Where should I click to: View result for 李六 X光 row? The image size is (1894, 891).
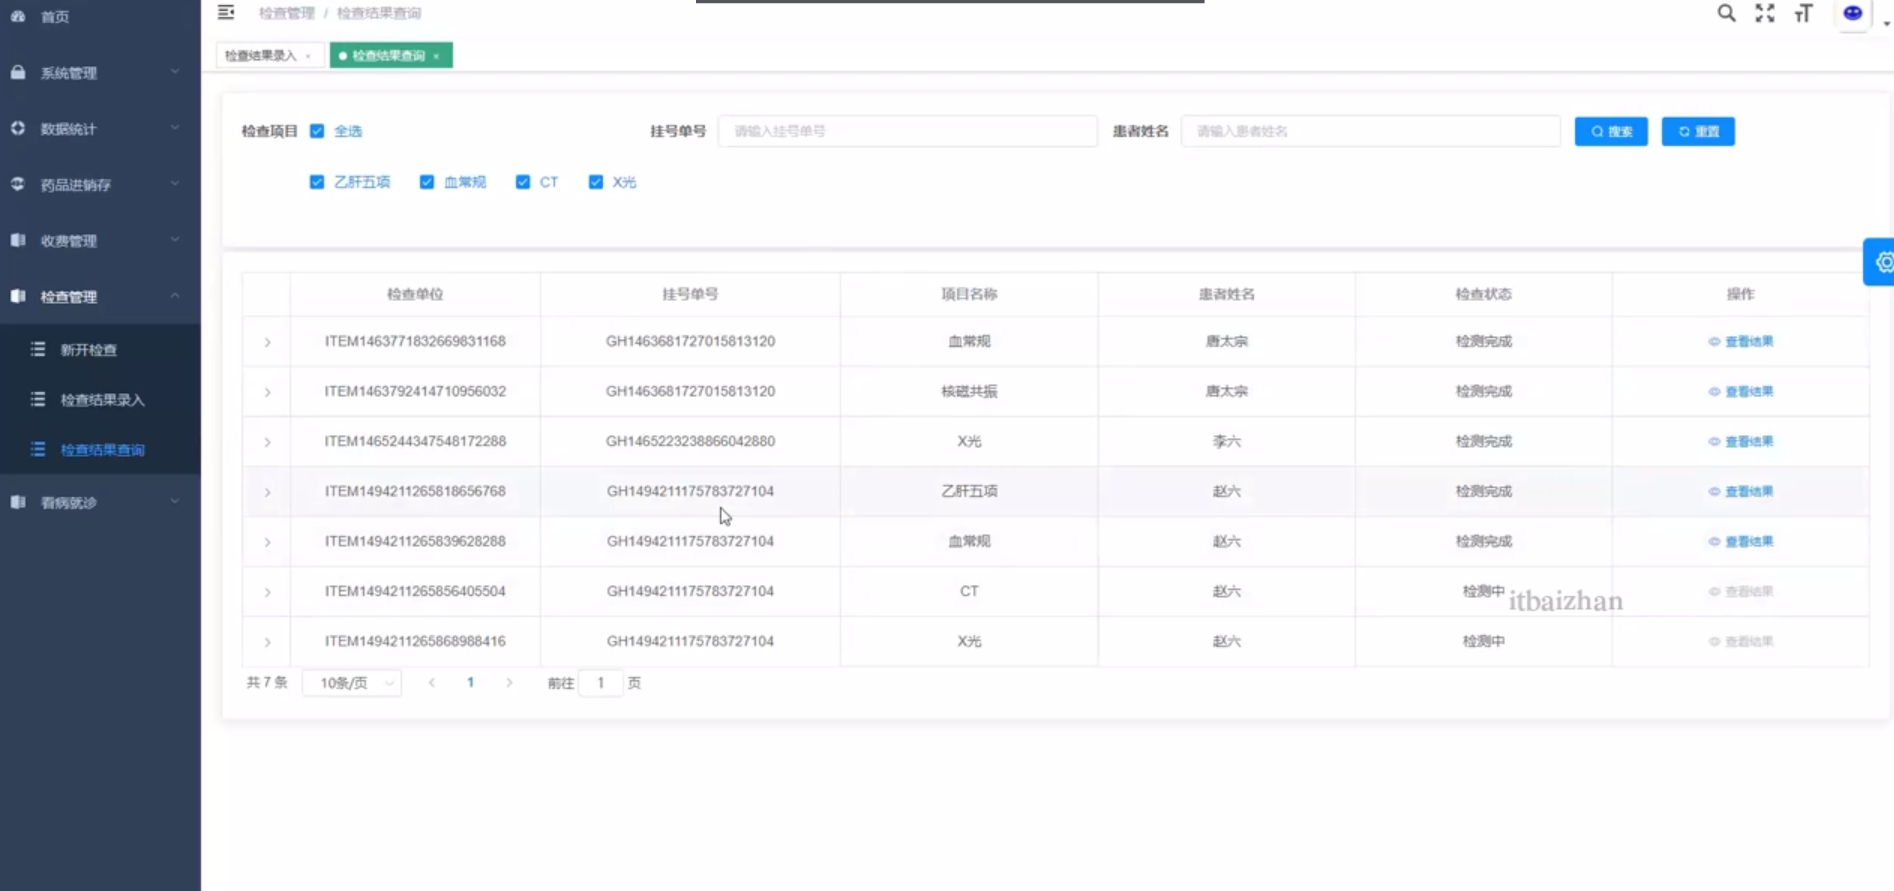click(1740, 441)
